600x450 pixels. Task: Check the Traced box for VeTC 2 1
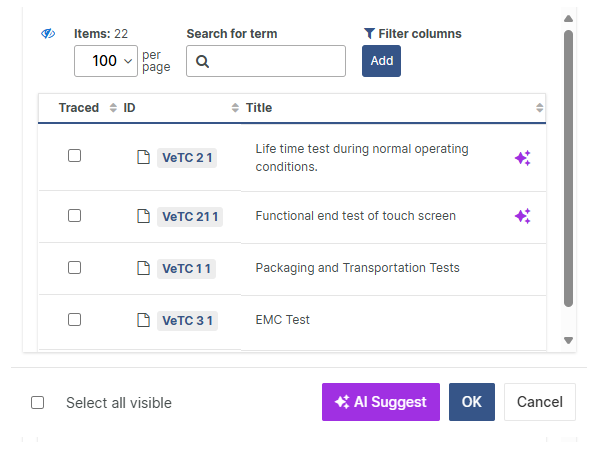[74, 156]
